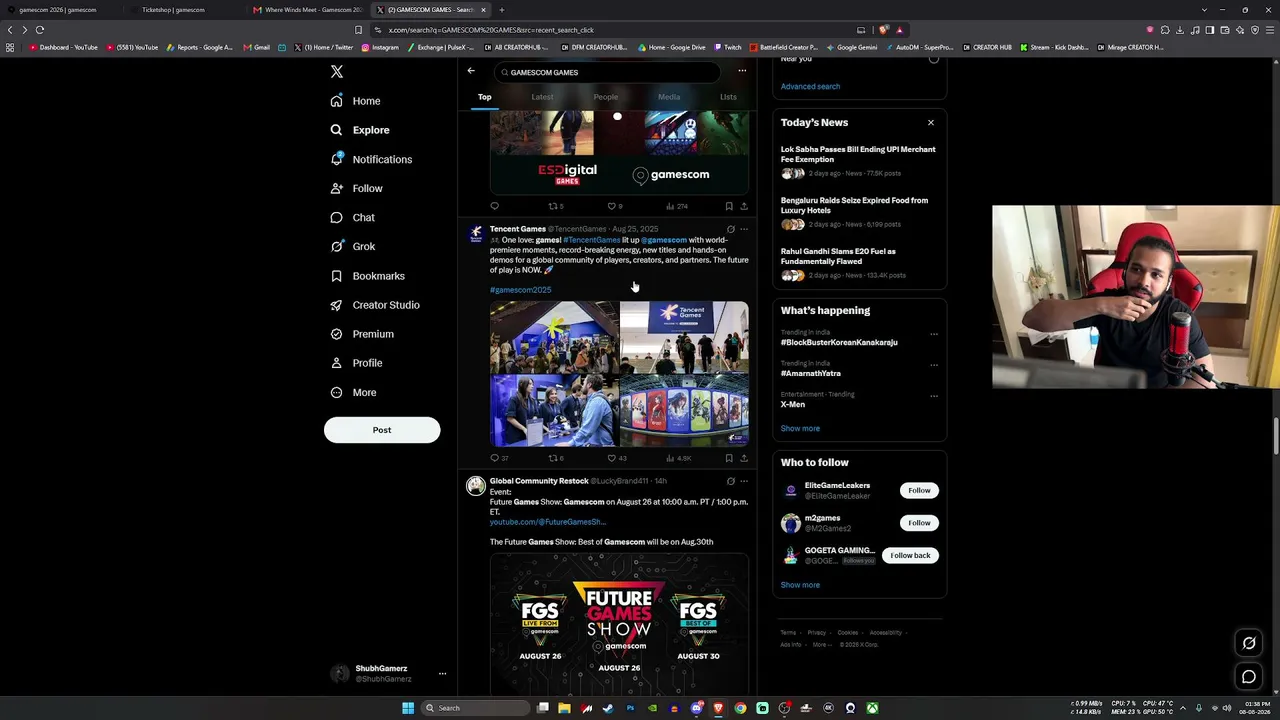
Task: Open the Bengaluru Raids expired food story
Action: pyautogui.click(x=858, y=212)
